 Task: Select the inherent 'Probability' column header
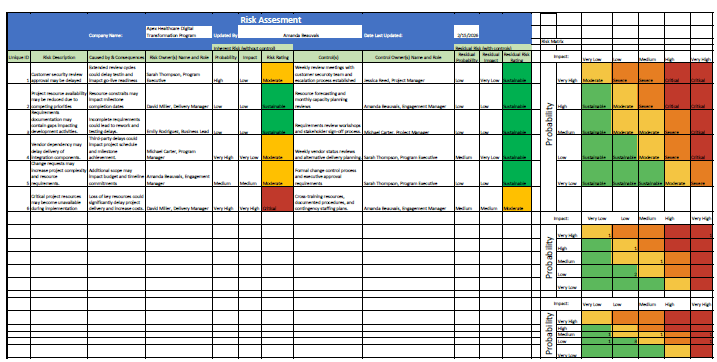pyautogui.click(x=225, y=57)
